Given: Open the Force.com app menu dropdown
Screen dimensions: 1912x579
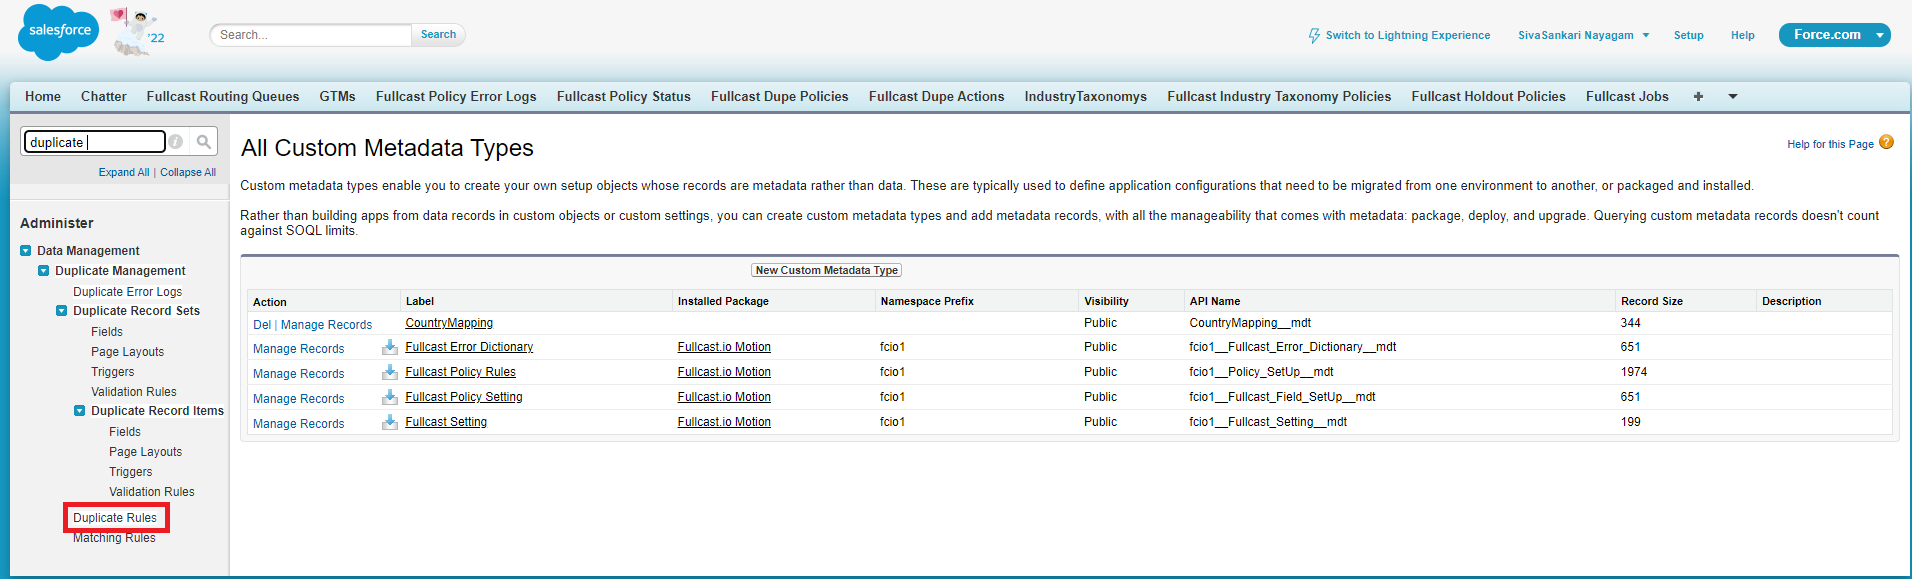Looking at the screenshot, I should click(1880, 35).
